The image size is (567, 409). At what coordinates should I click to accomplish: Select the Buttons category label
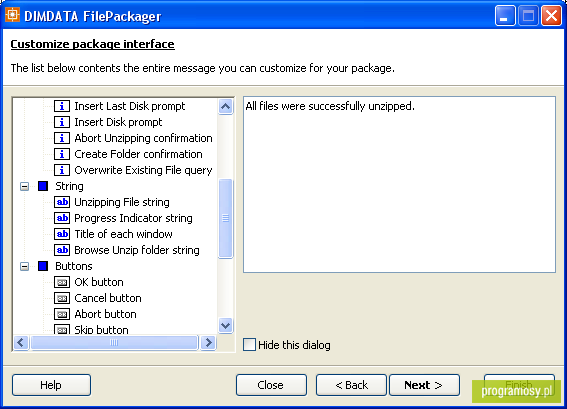click(74, 266)
